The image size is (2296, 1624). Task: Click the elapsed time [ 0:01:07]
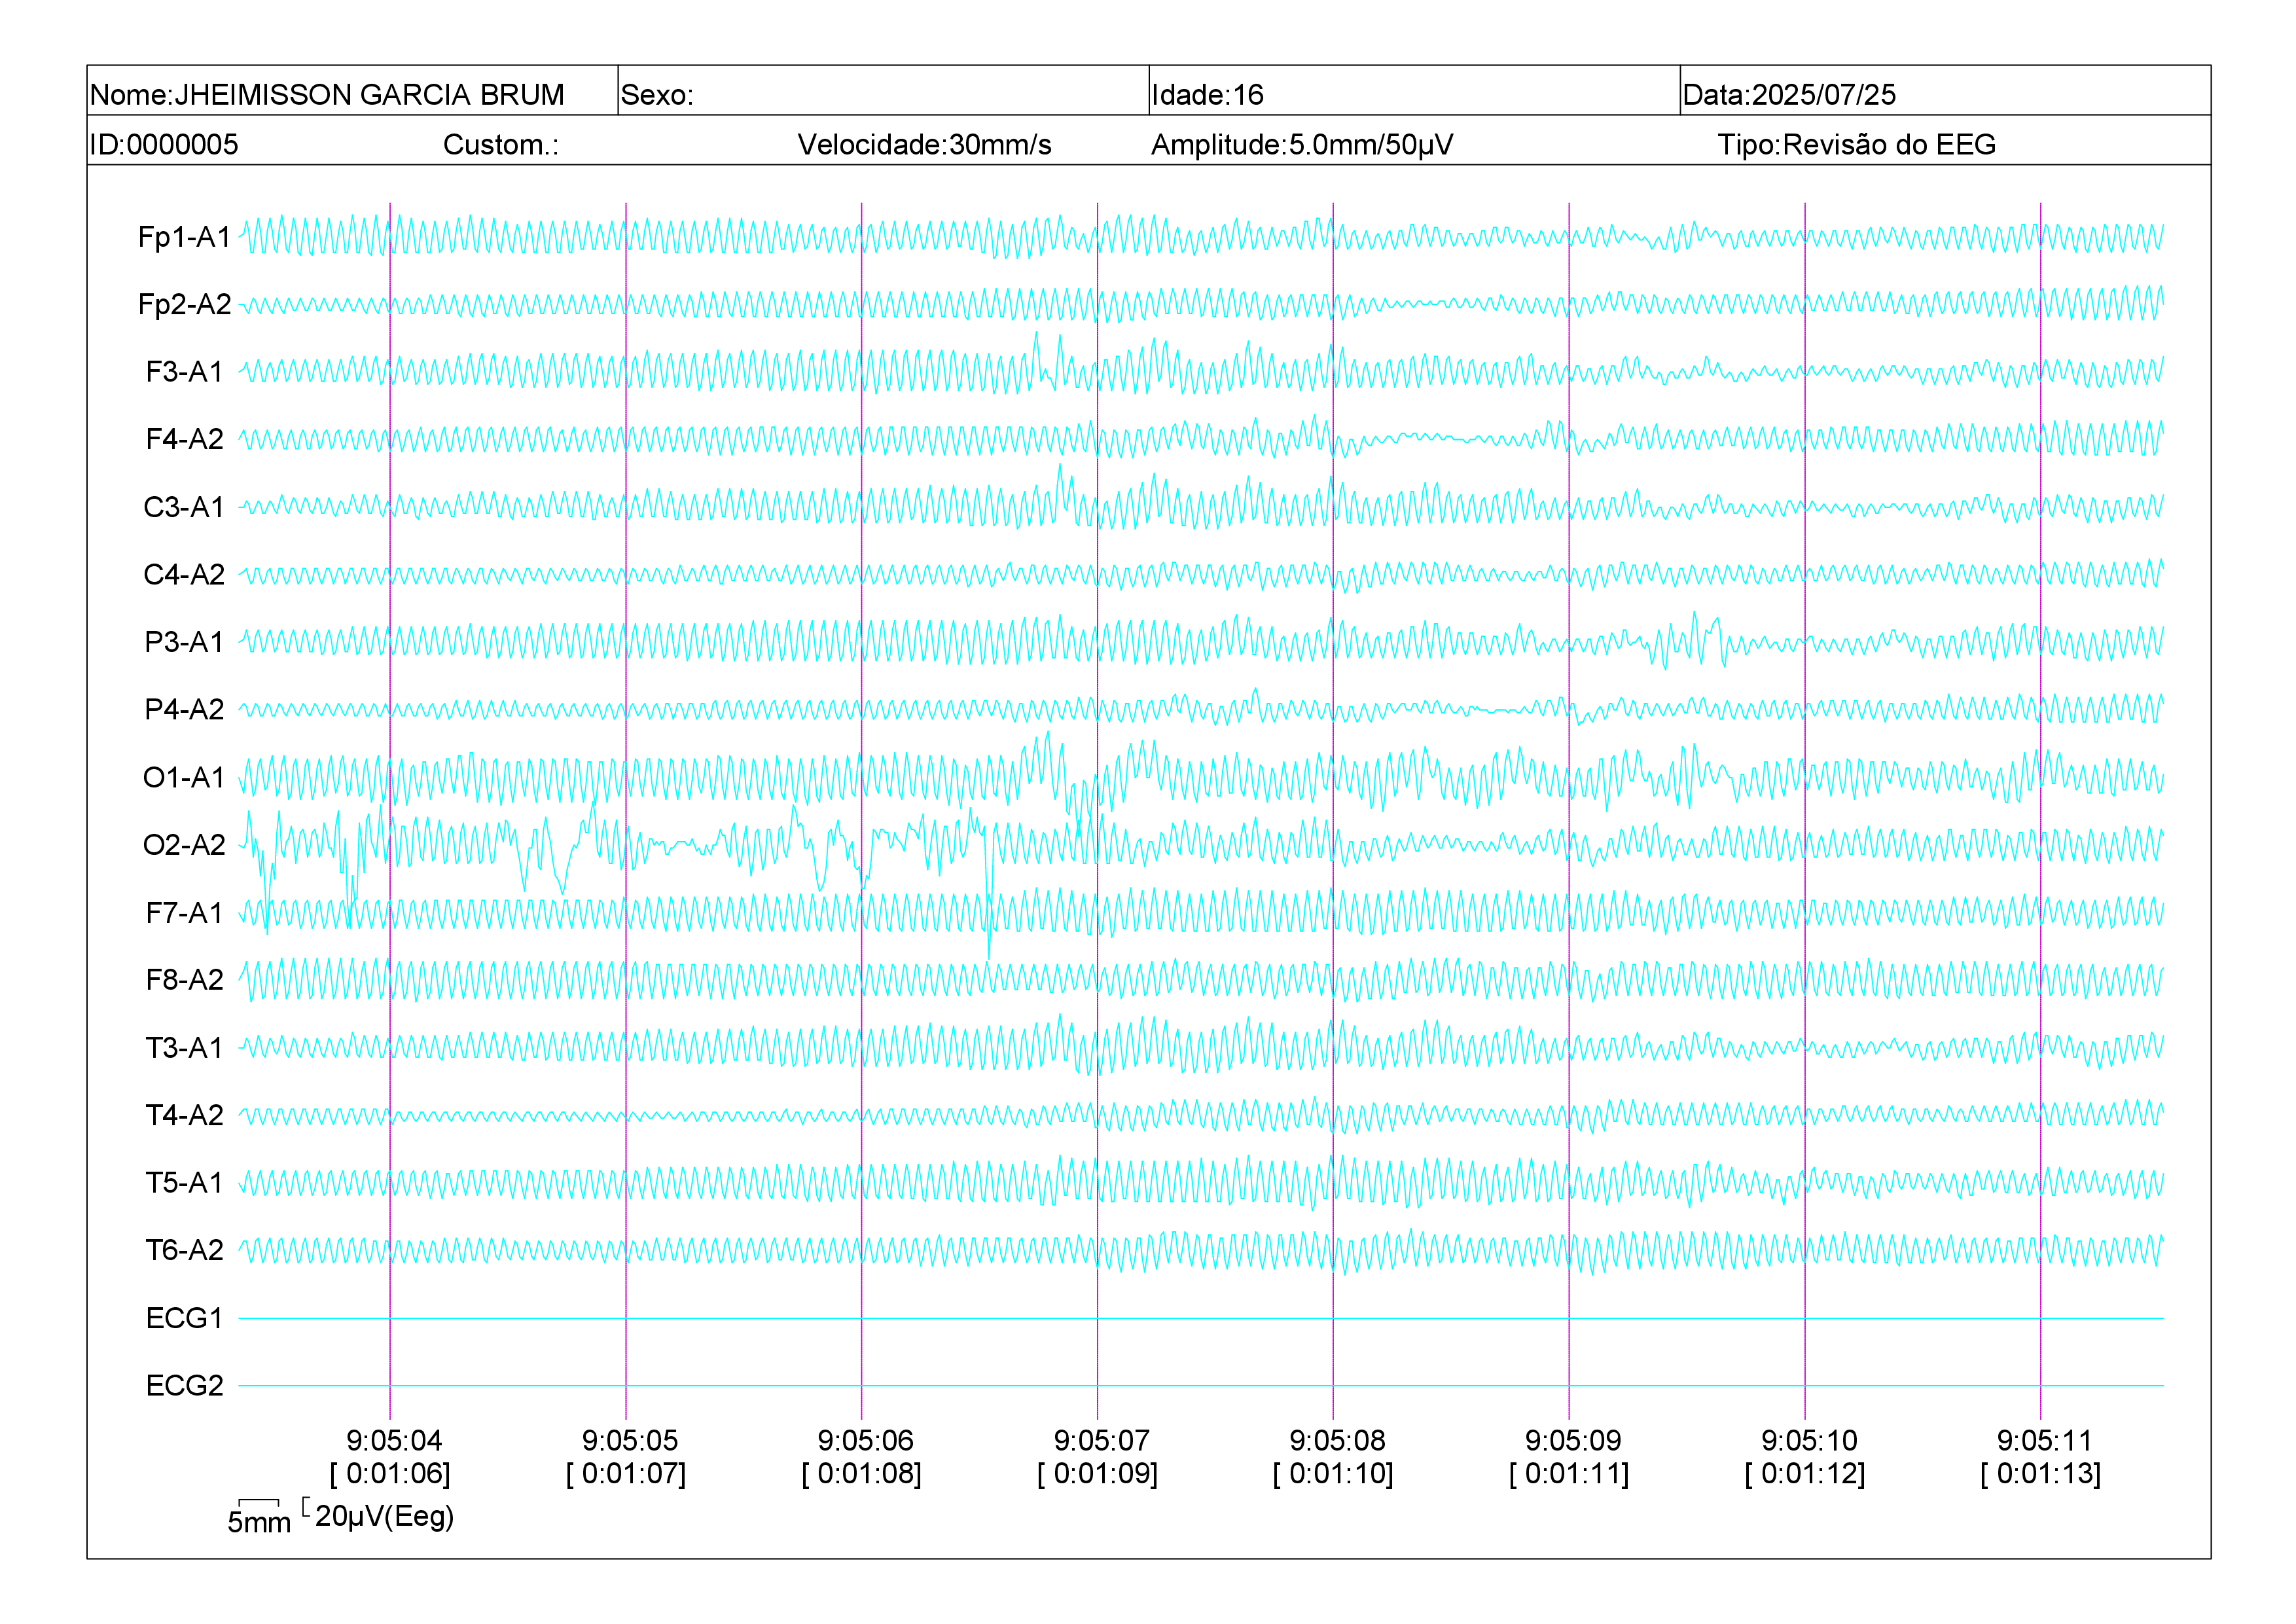626,1474
